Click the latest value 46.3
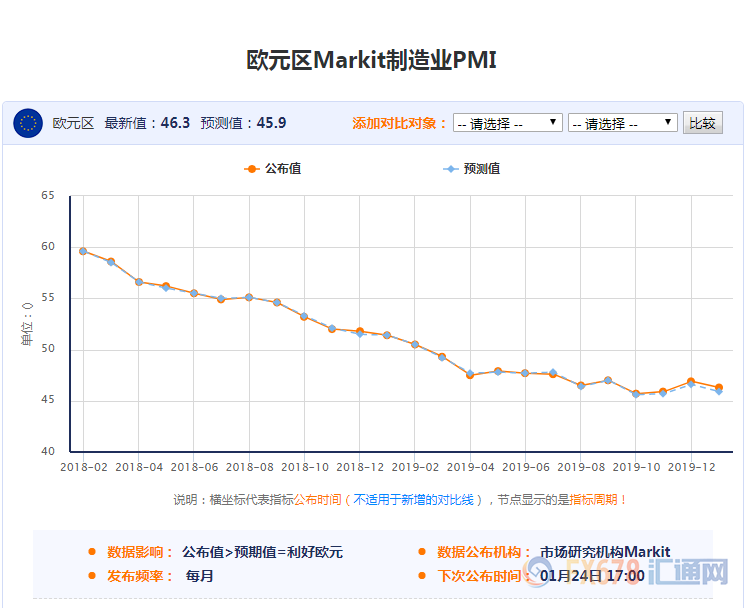 coord(175,123)
